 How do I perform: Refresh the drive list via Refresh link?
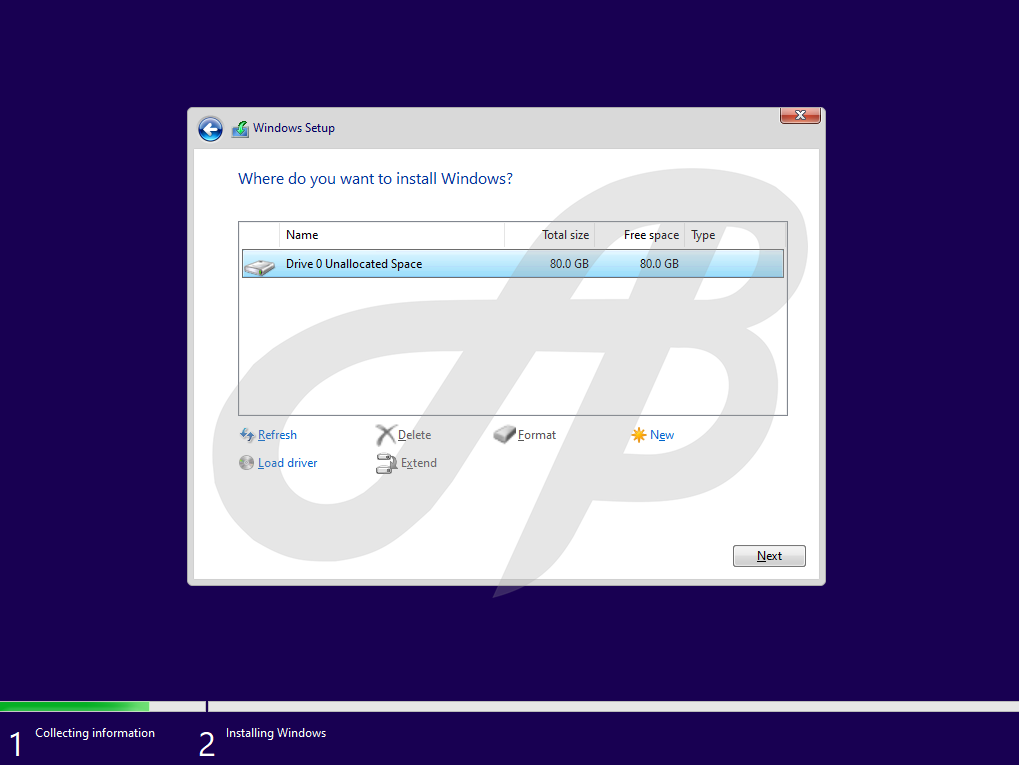(x=277, y=435)
